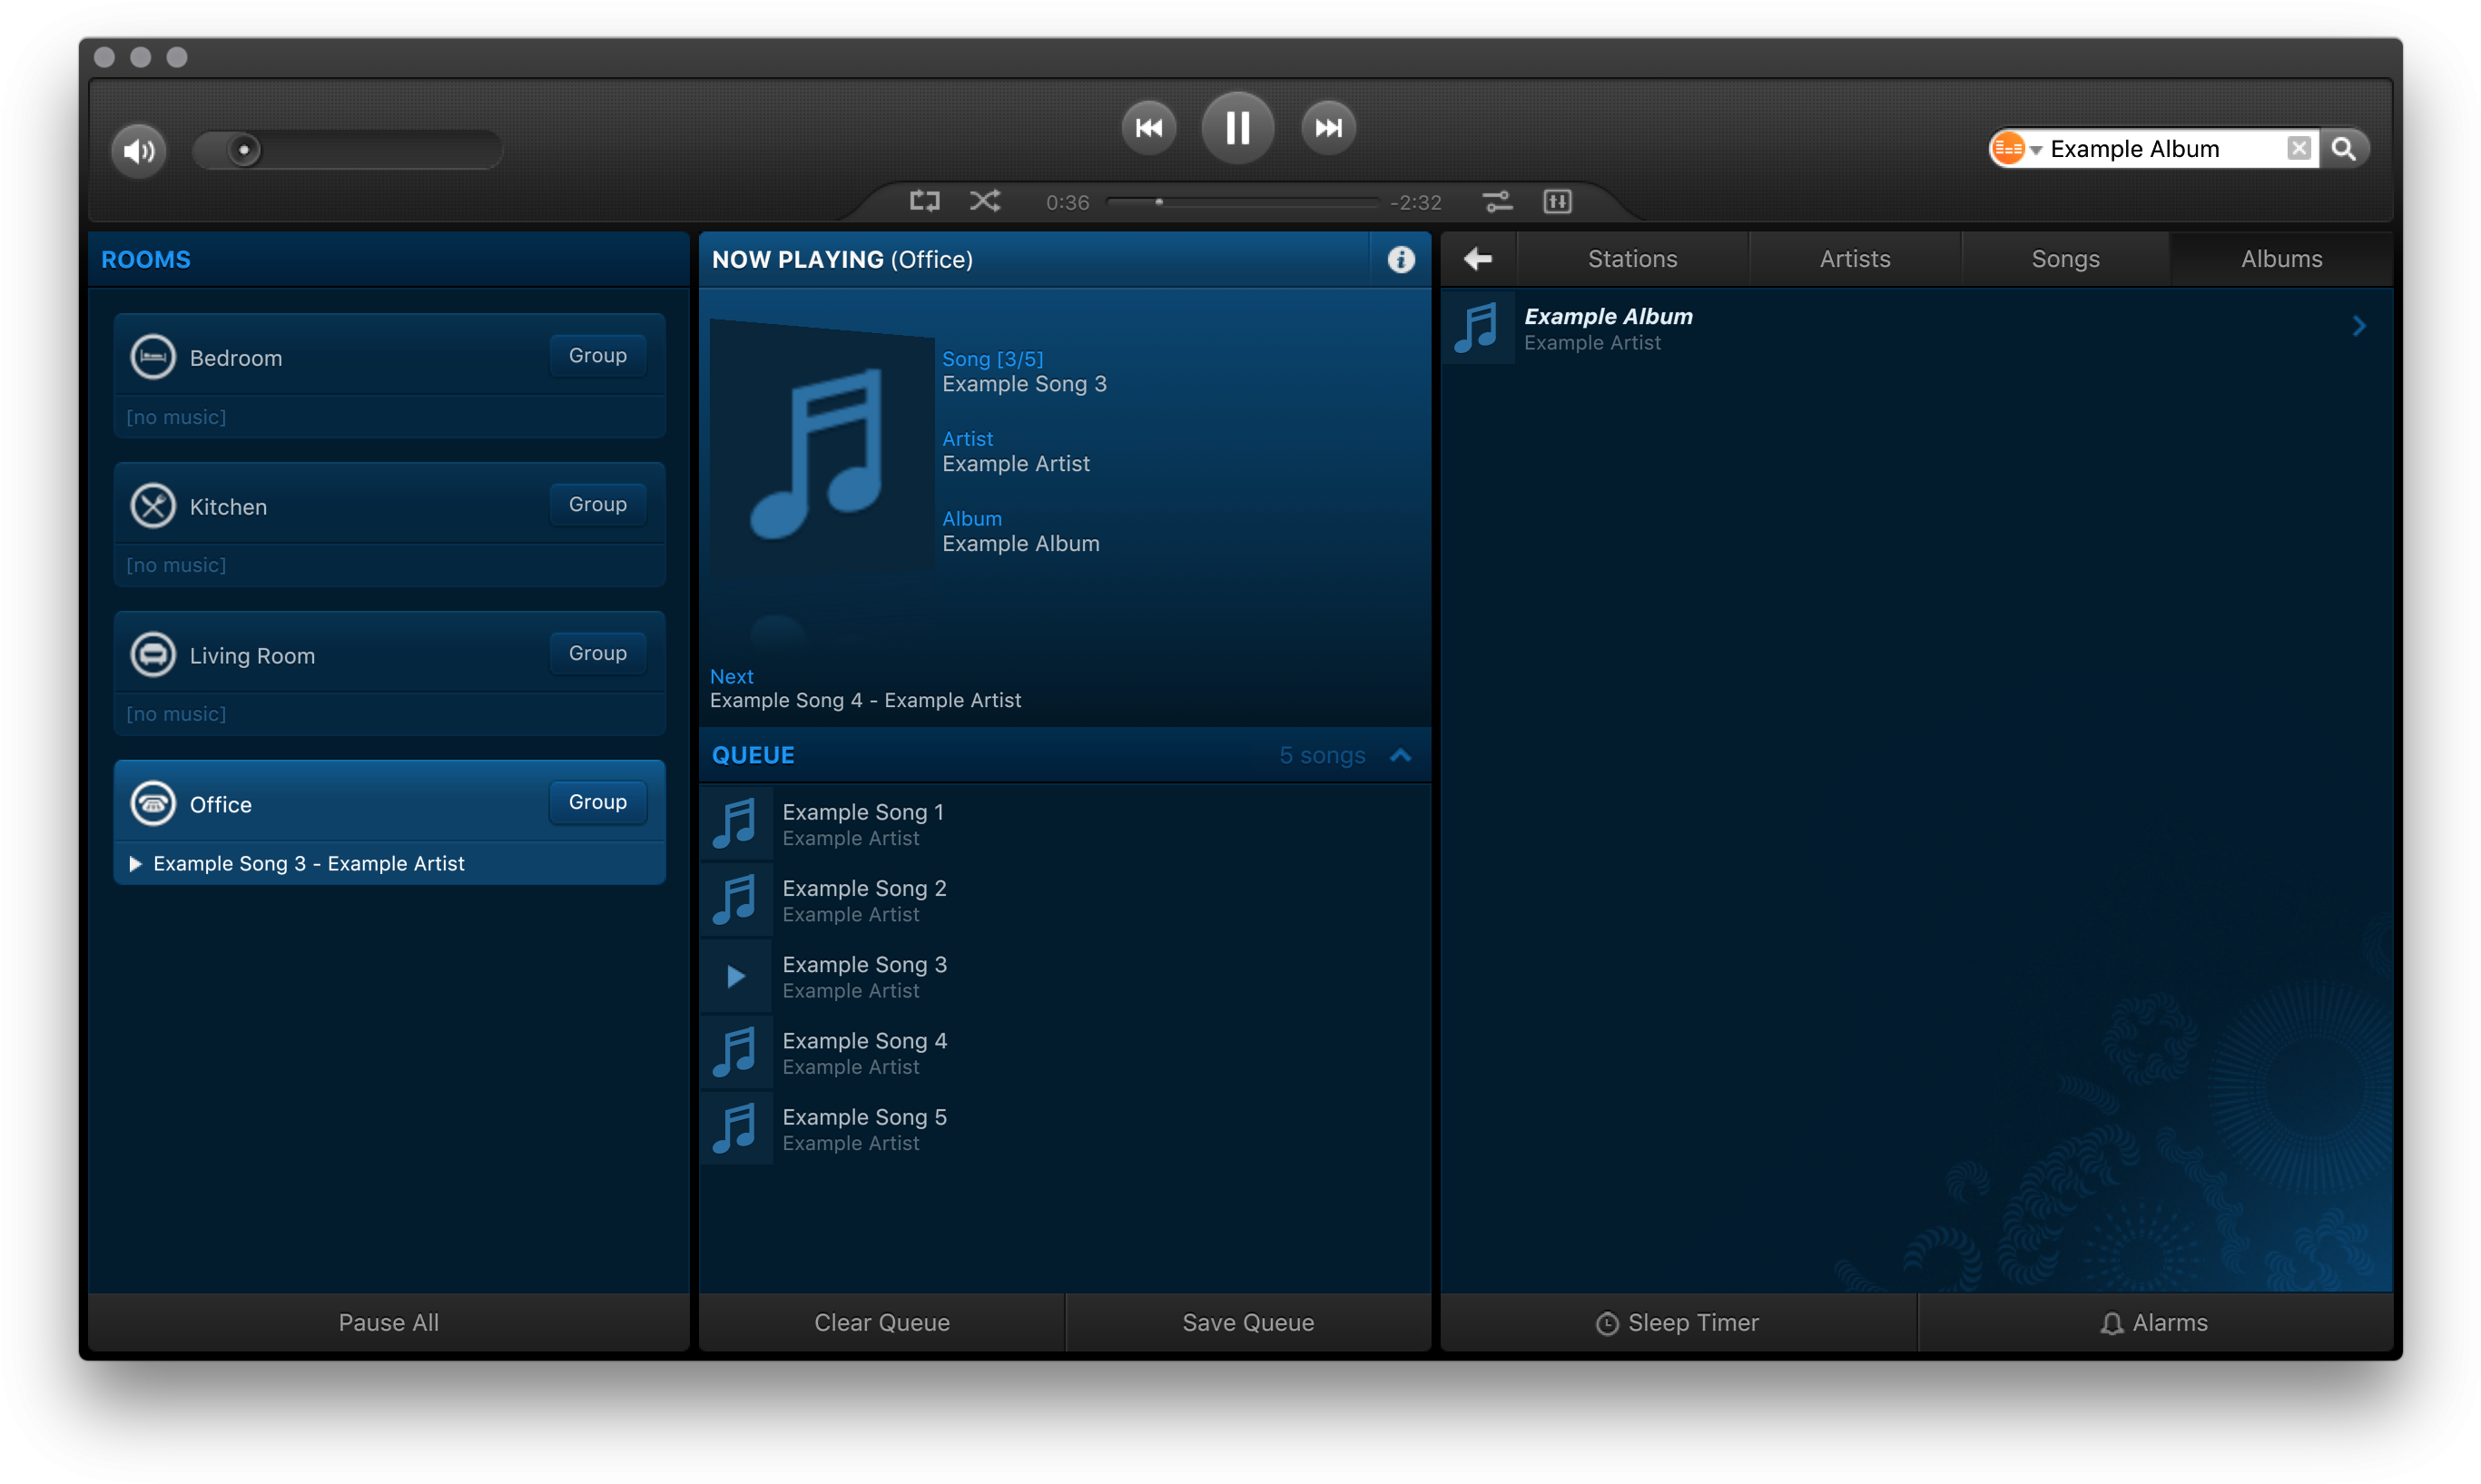Toggle repeat mode
This screenshot has width=2481, height=1484.
(923, 200)
